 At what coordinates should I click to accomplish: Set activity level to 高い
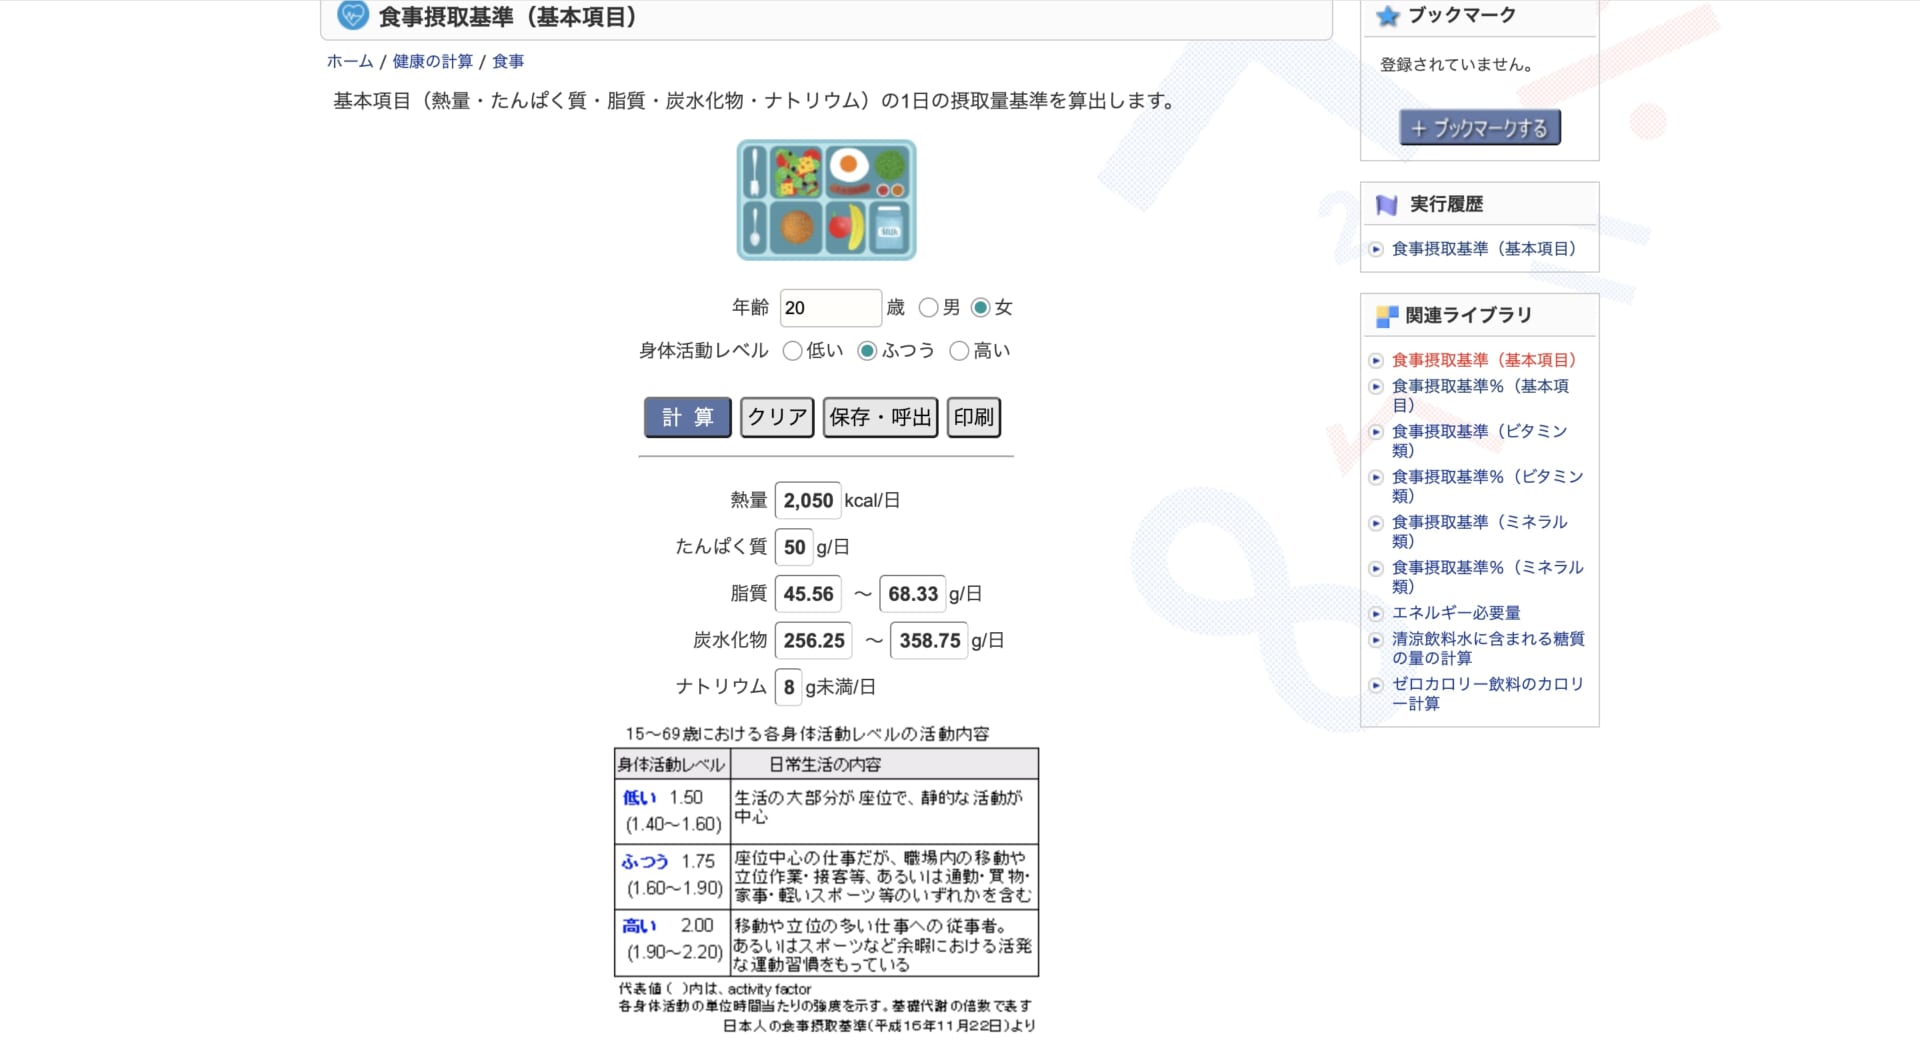tap(961, 351)
